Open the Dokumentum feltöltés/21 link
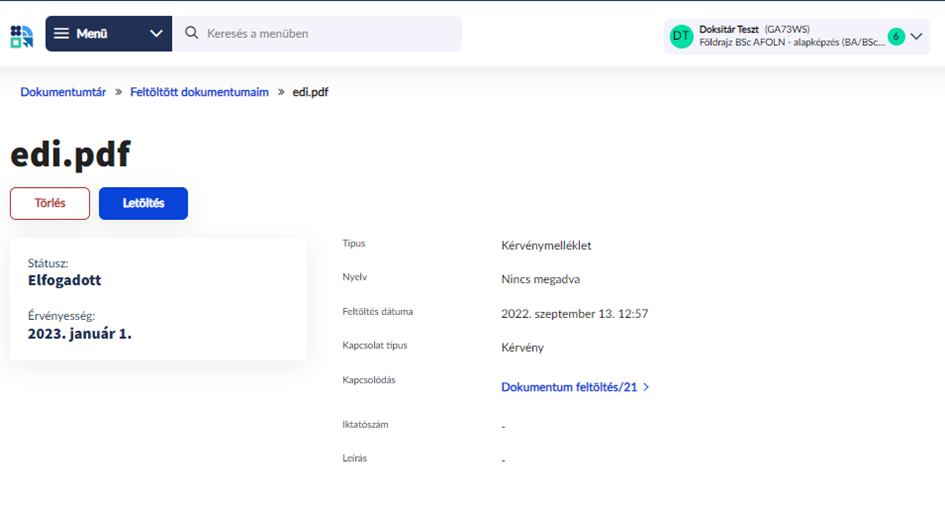Image resolution: width=945 pixels, height=509 pixels. pos(569,387)
